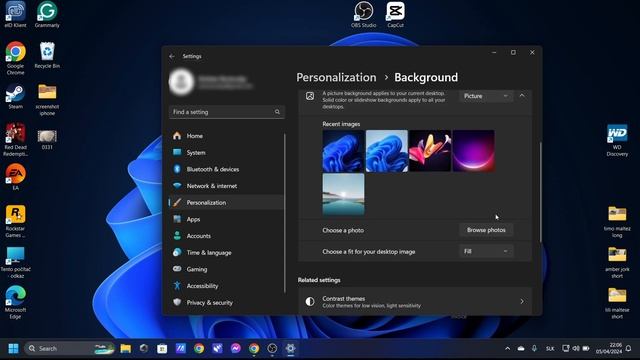Select the EA desktop icon

click(16, 177)
